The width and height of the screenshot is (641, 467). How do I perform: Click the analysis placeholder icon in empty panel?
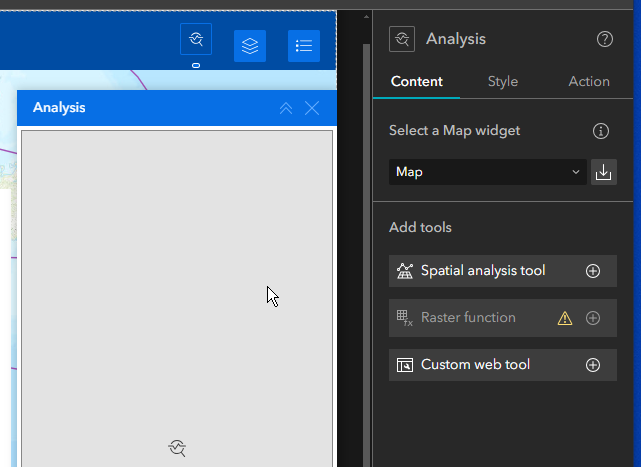click(177, 448)
